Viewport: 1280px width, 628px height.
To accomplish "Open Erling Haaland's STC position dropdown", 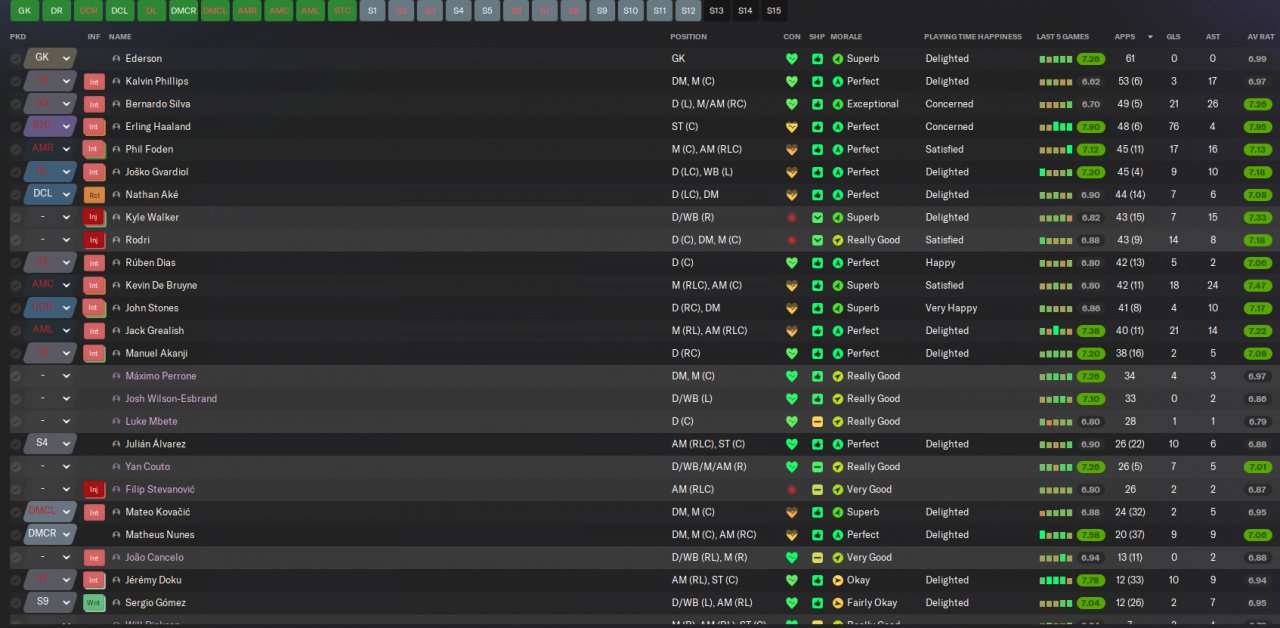I will pyautogui.click(x=50, y=126).
